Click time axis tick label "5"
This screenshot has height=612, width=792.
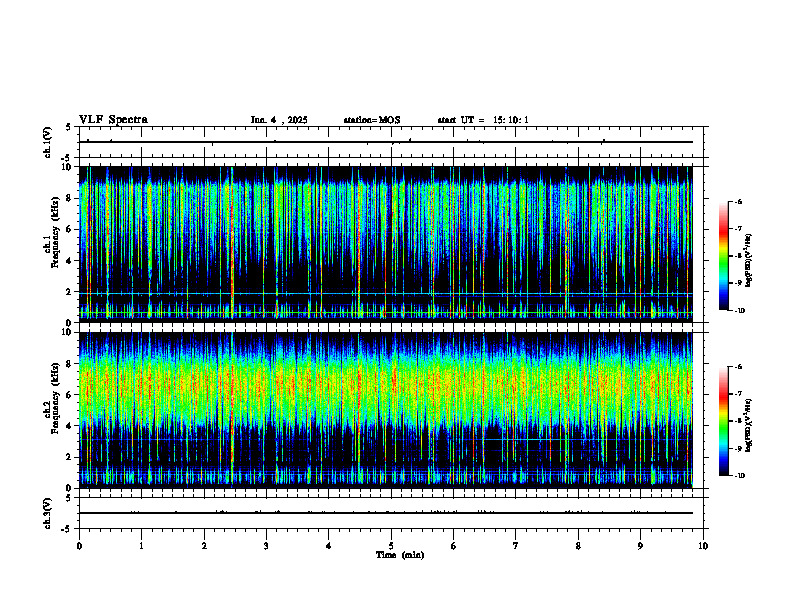[391, 546]
